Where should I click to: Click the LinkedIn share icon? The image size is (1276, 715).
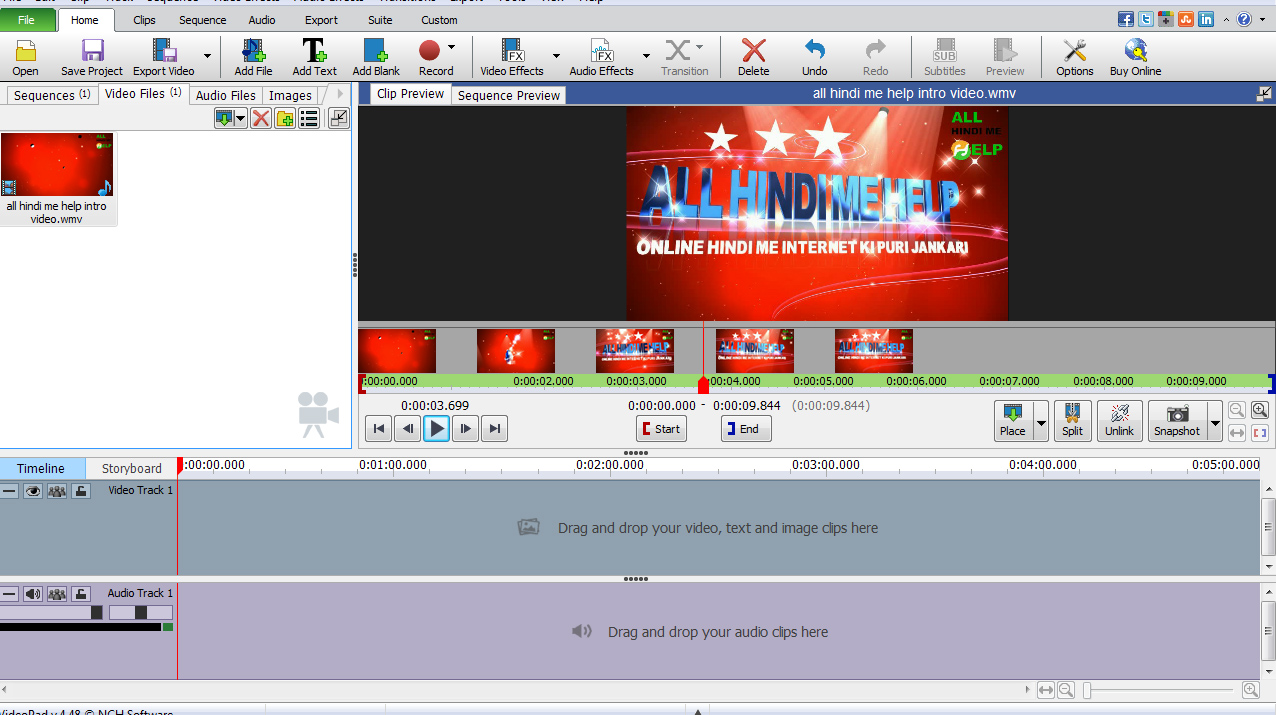click(1206, 19)
